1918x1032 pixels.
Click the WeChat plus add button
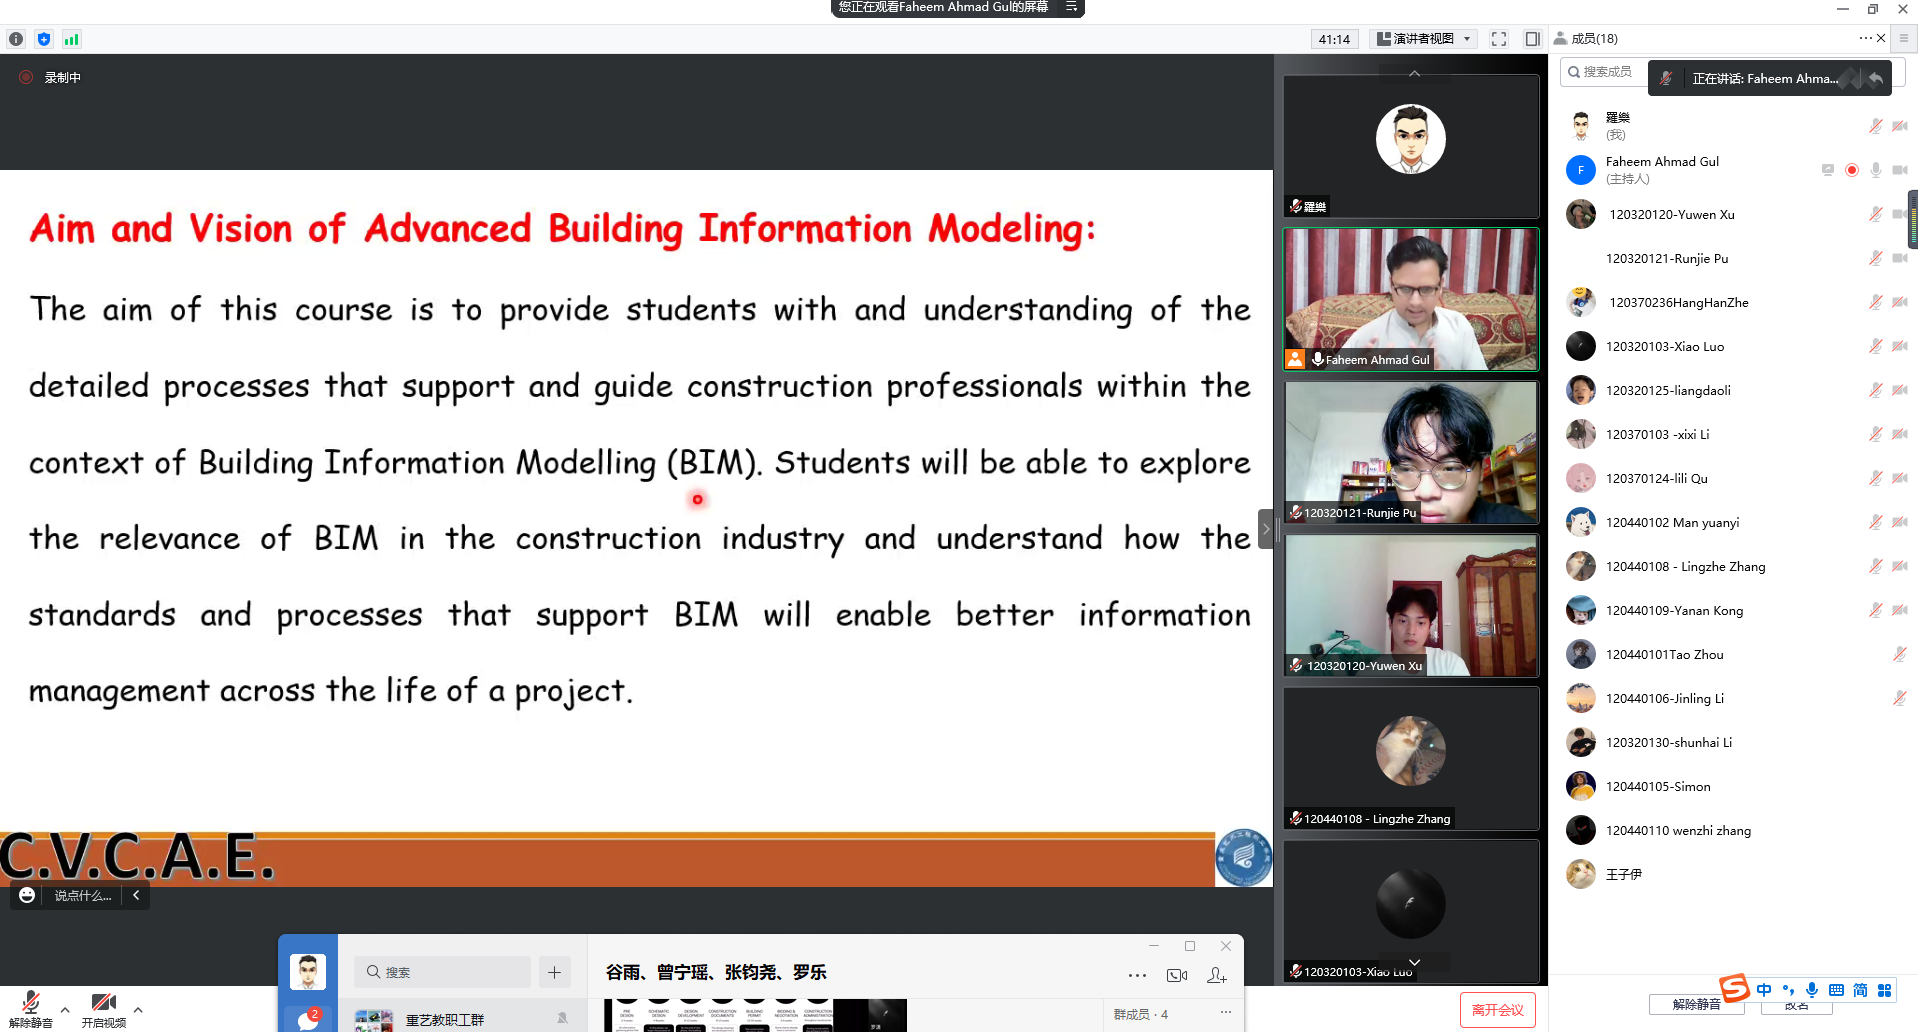click(555, 972)
